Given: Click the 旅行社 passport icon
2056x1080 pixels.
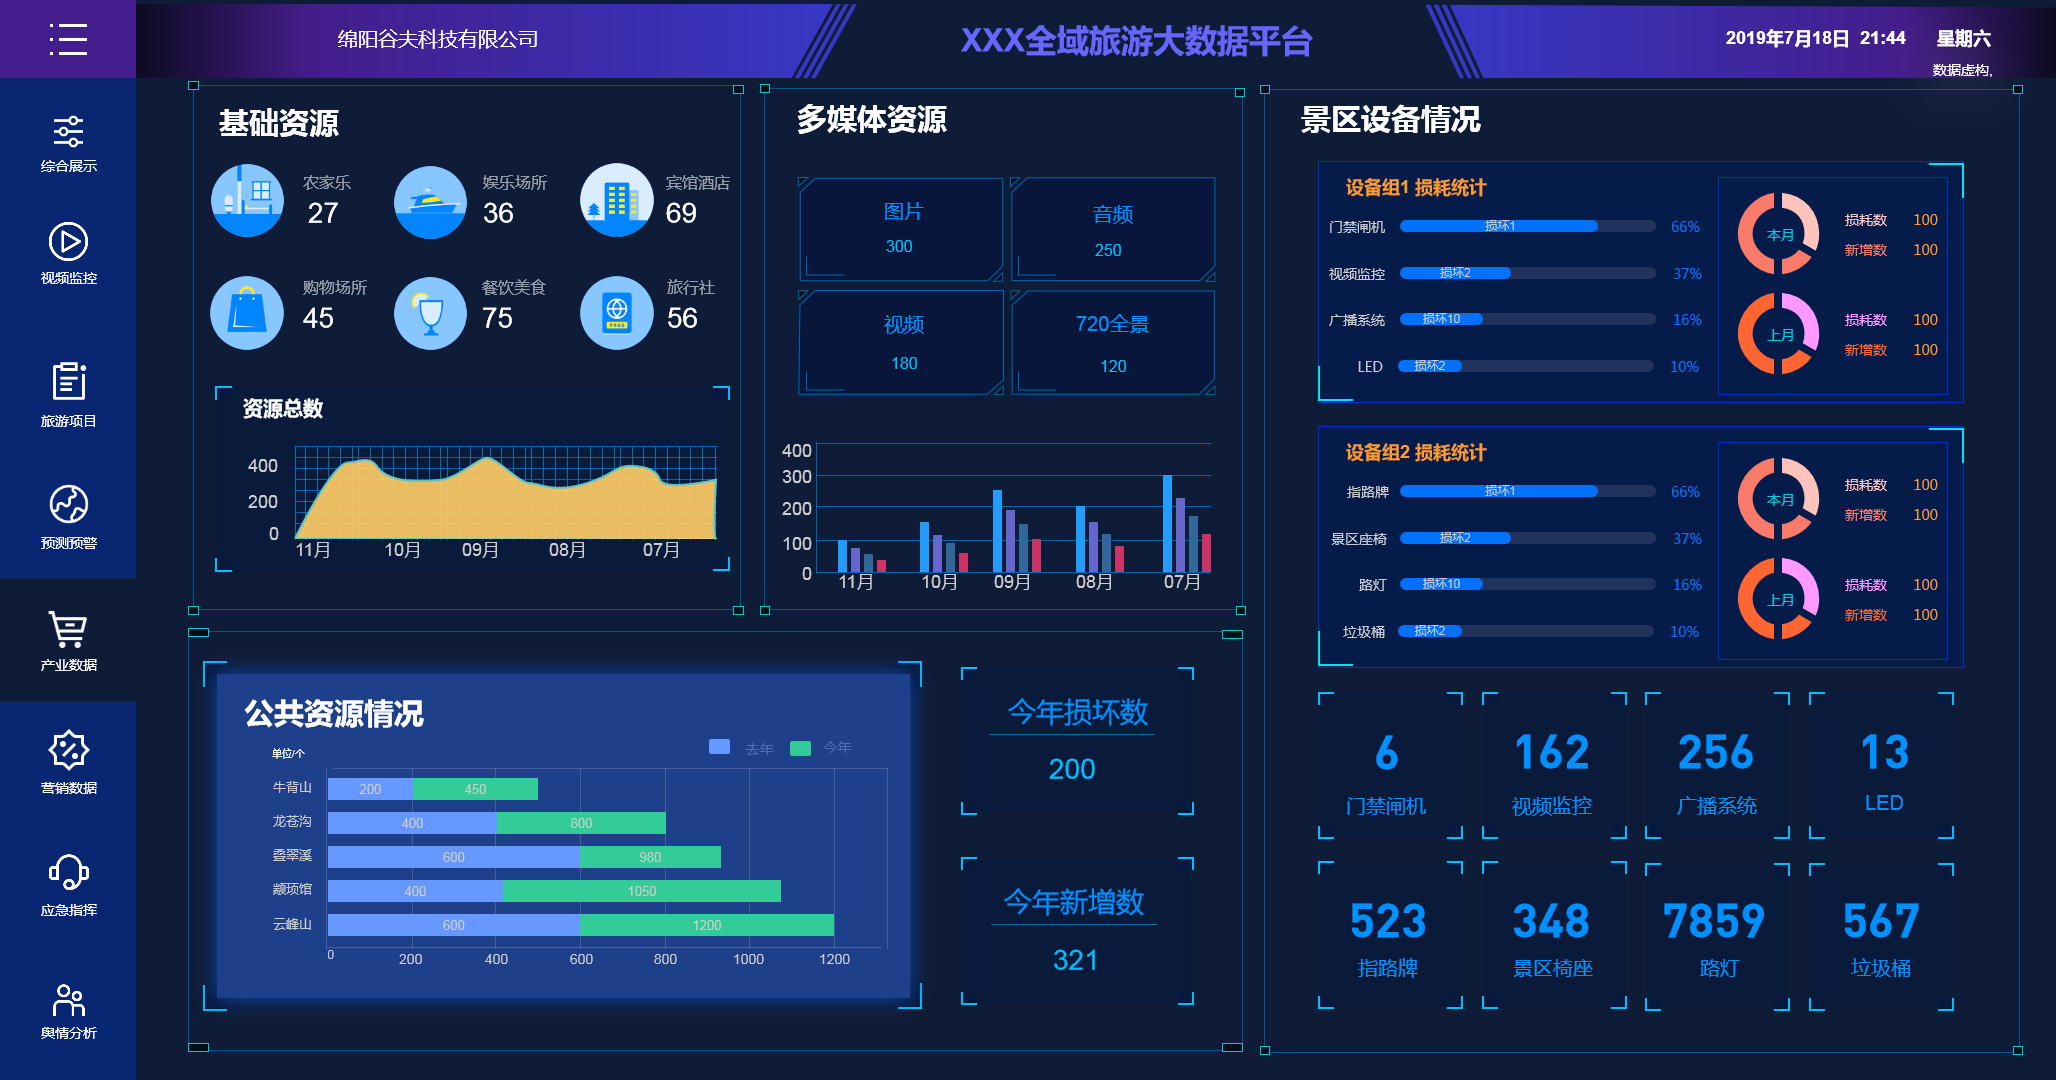Looking at the screenshot, I should tap(616, 312).
